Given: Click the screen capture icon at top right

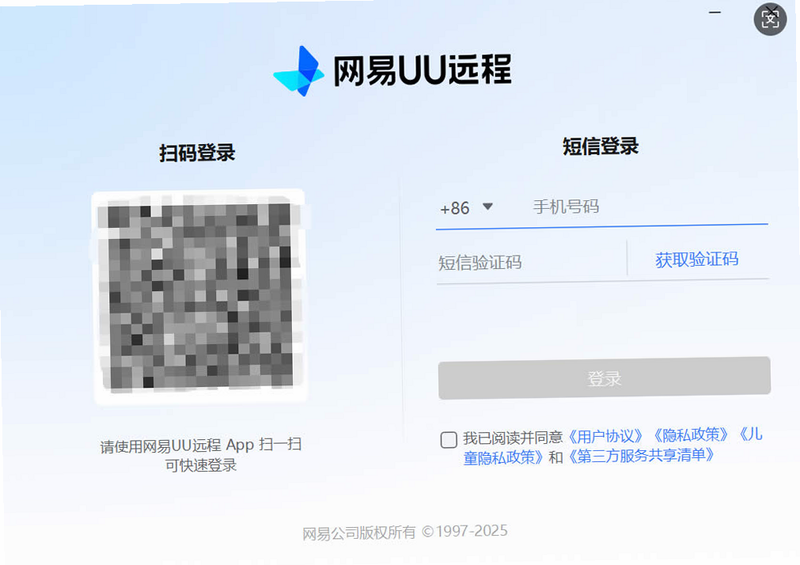Looking at the screenshot, I should tap(770, 19).
